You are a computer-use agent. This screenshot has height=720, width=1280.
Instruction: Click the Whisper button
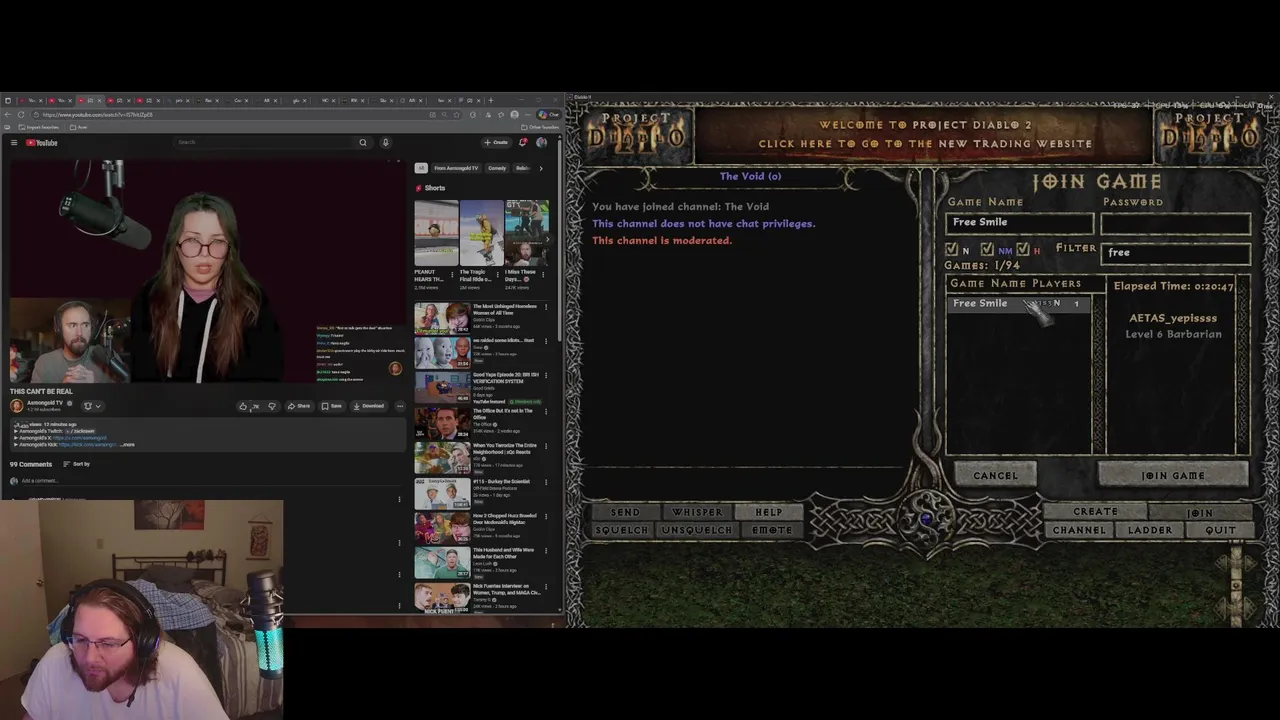tap(697, 512)
